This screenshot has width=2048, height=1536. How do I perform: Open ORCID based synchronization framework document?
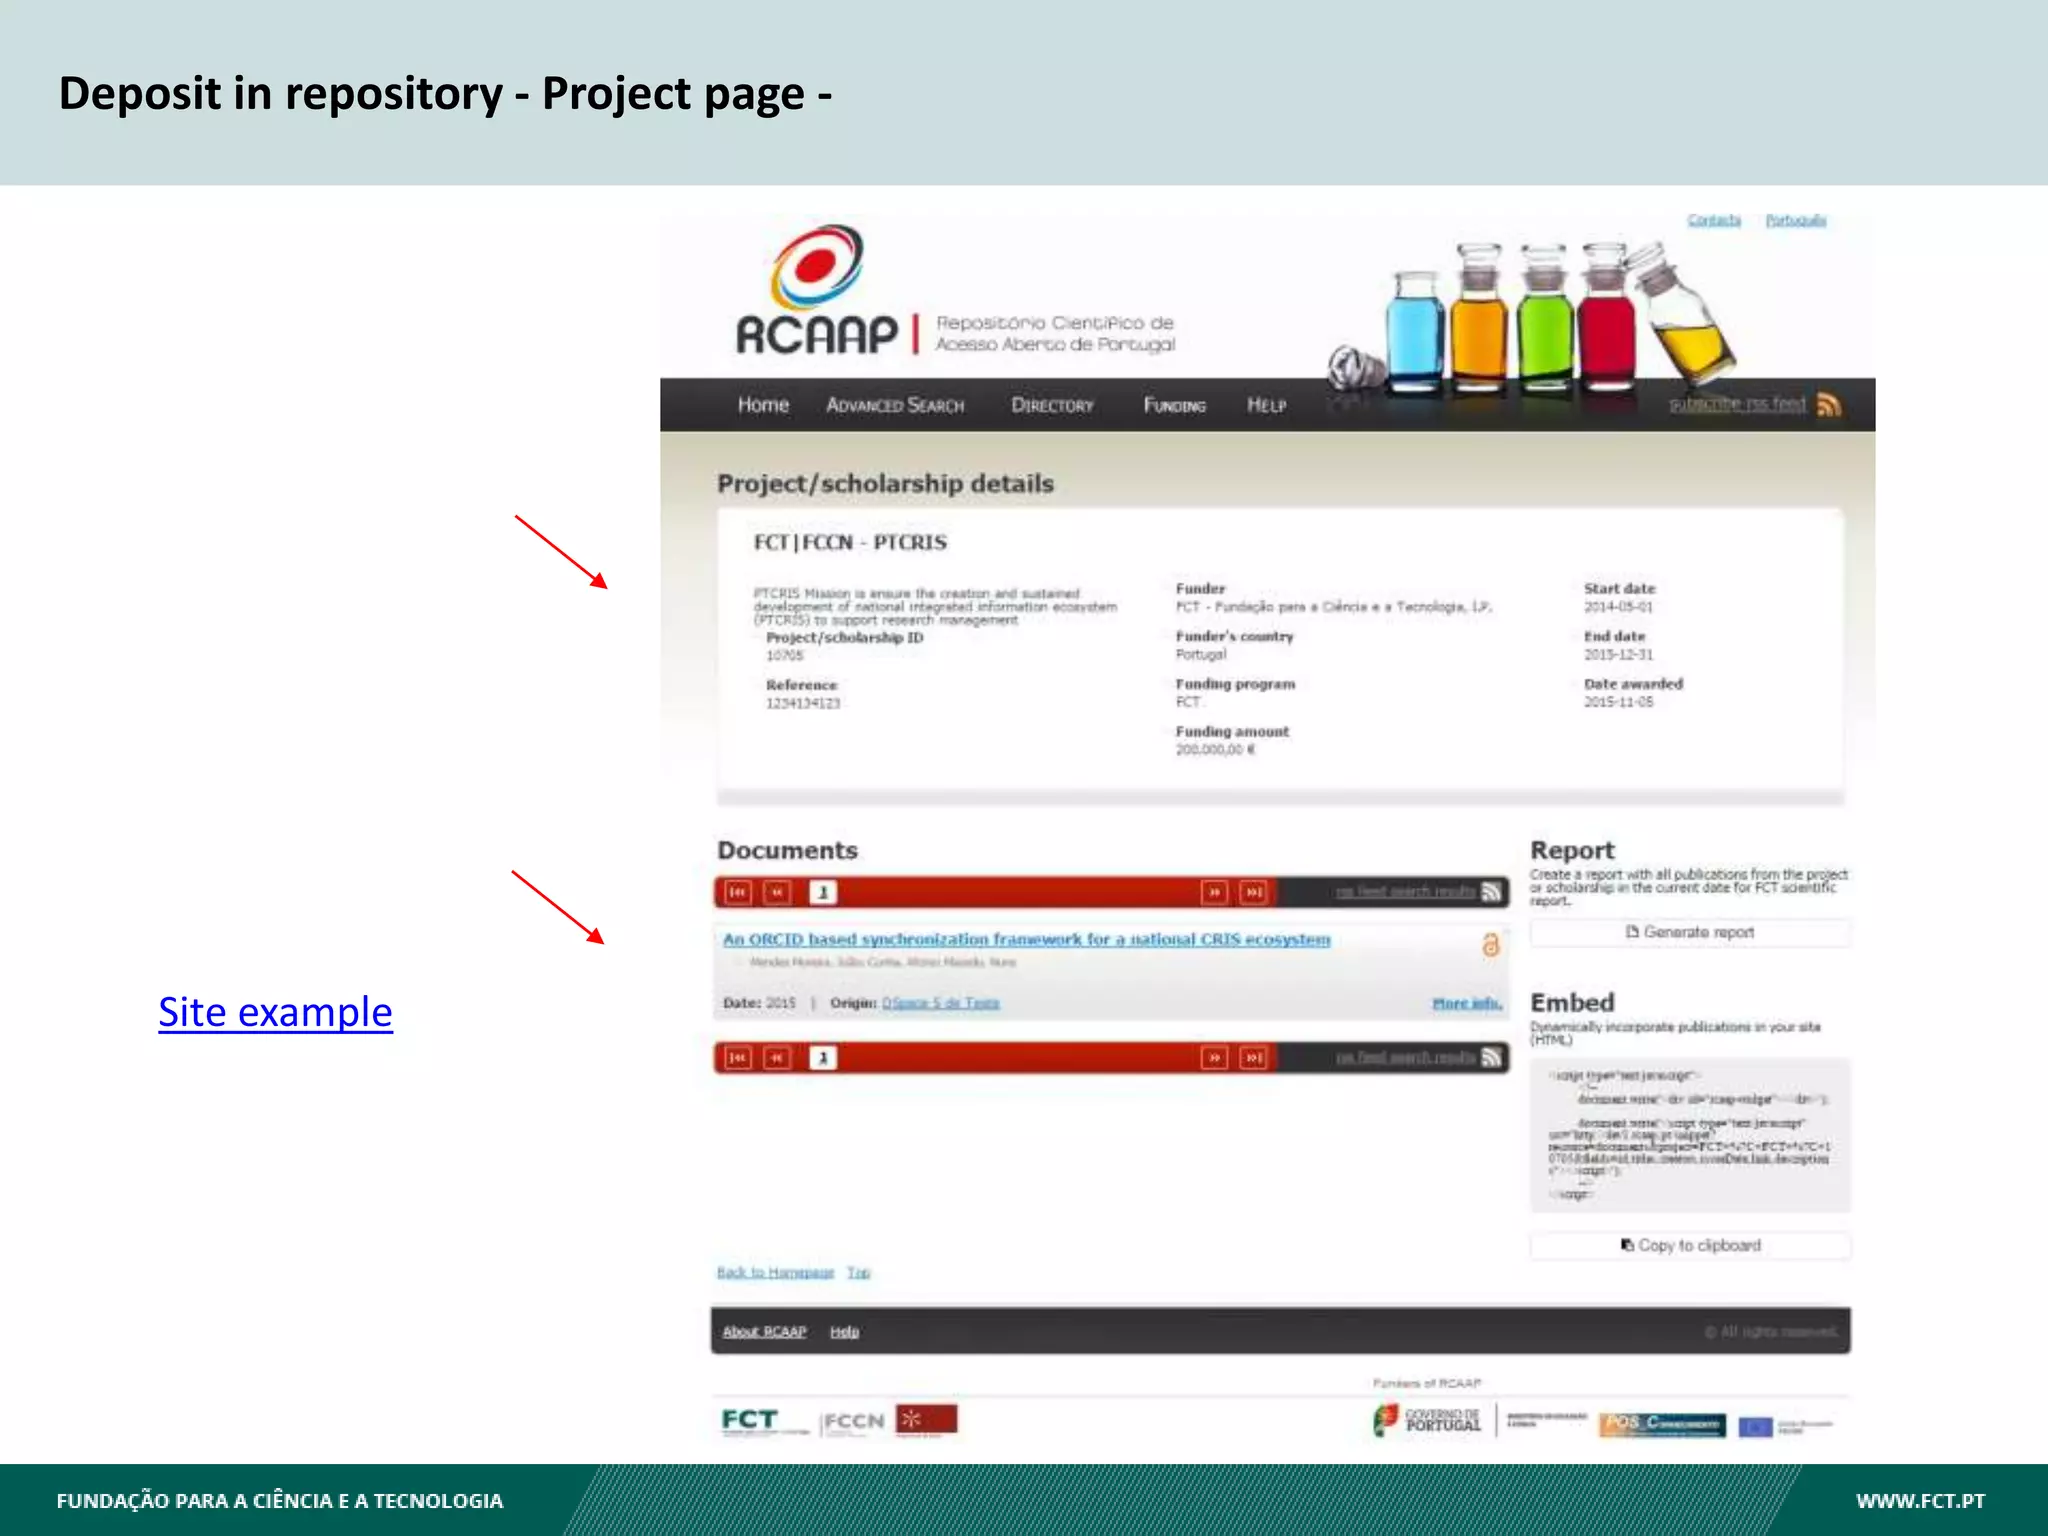(1027, 939)
